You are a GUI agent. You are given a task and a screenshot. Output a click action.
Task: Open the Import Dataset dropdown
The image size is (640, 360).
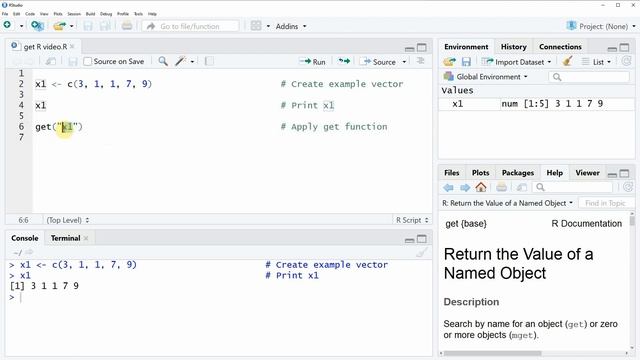click(x=517, y=62)
